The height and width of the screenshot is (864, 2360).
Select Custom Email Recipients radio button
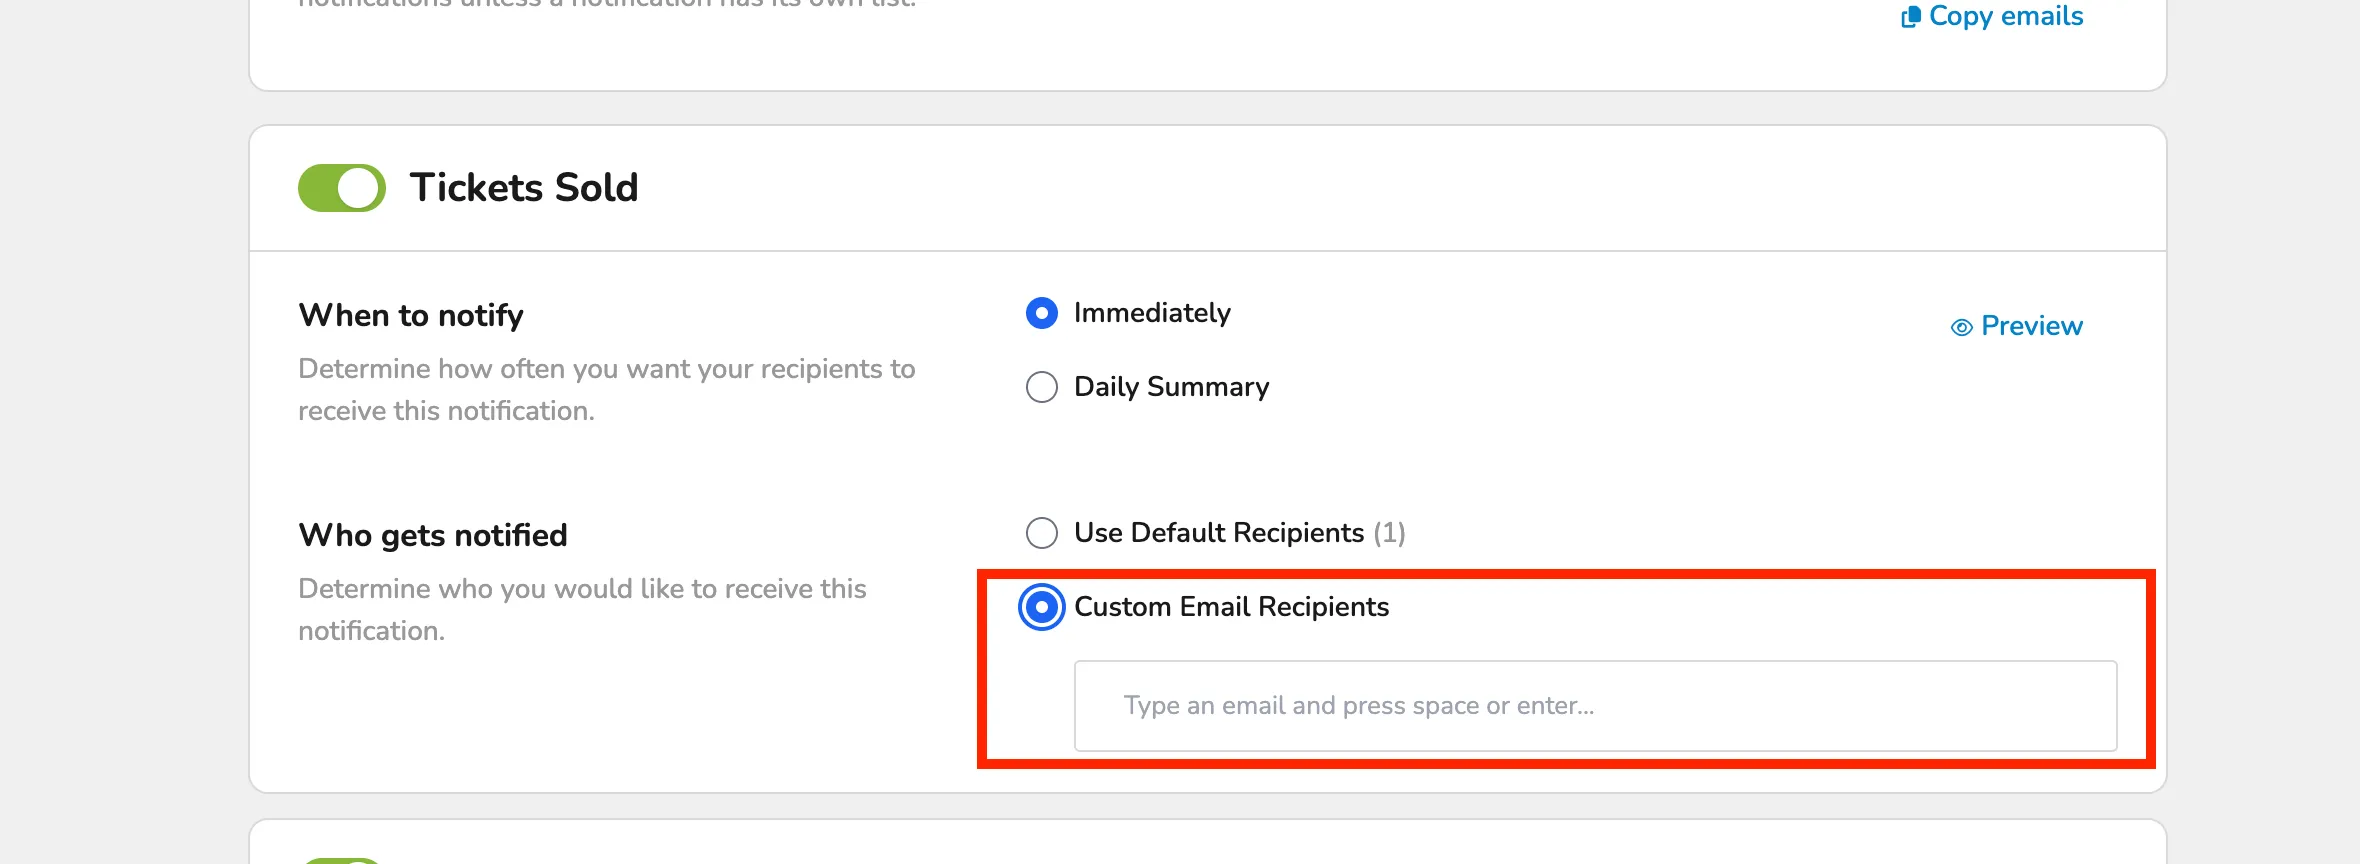click(1042, 607)
